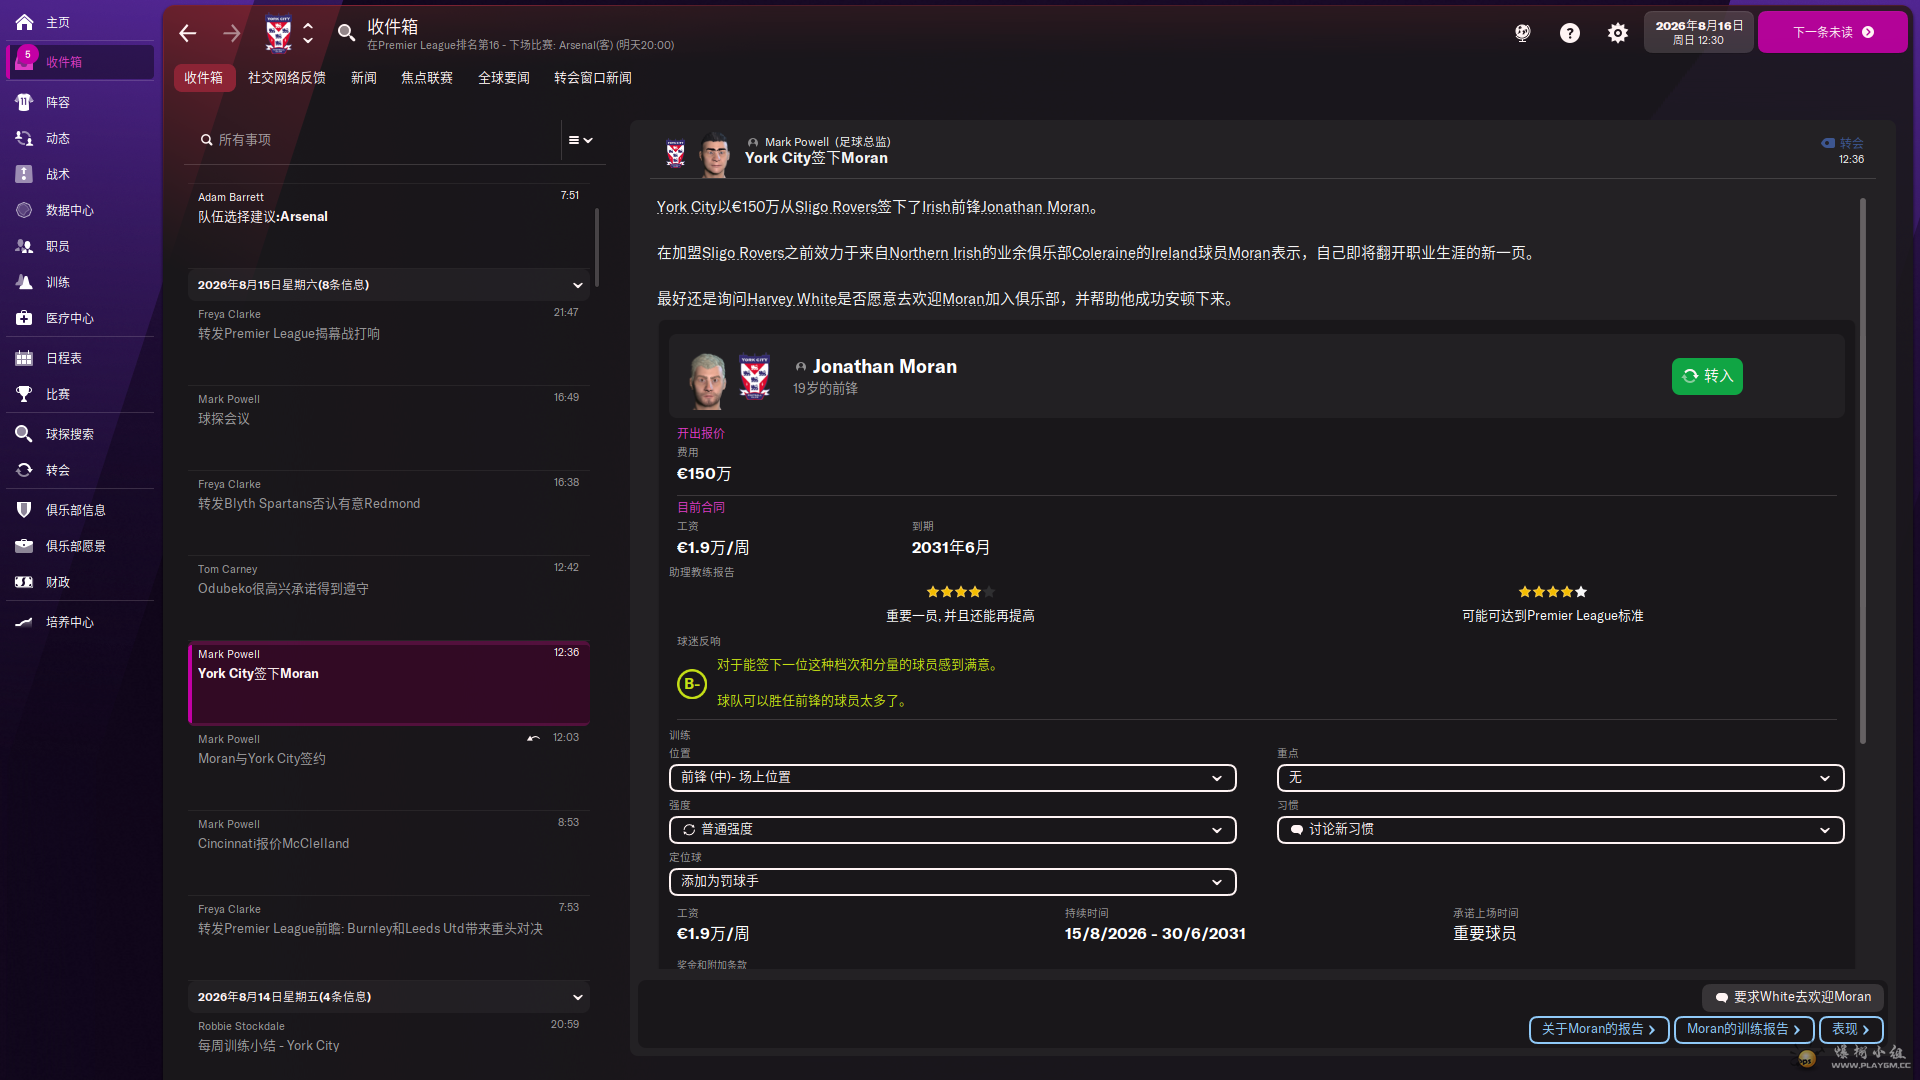Follow the Sligo Rovers link in first sentence
Viewport: 1920px width, 1080px height.
tap(836, 207)
